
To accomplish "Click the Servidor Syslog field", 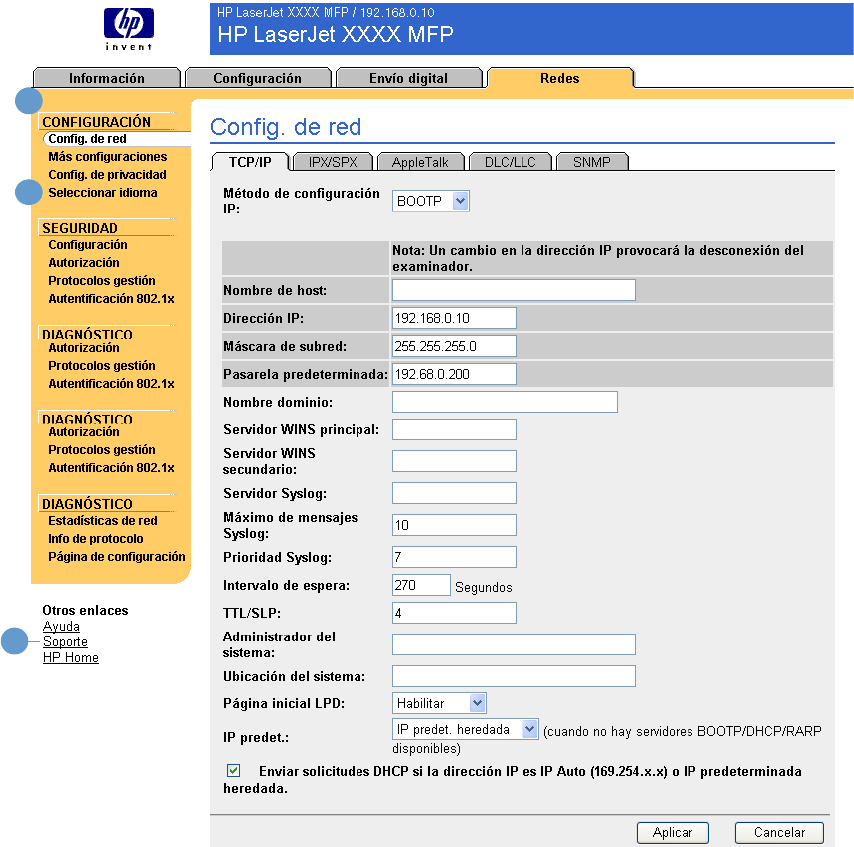I will (454, 493).
